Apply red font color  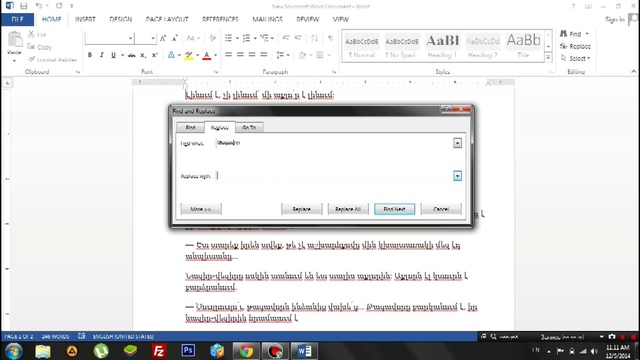[x=207, y=55]
